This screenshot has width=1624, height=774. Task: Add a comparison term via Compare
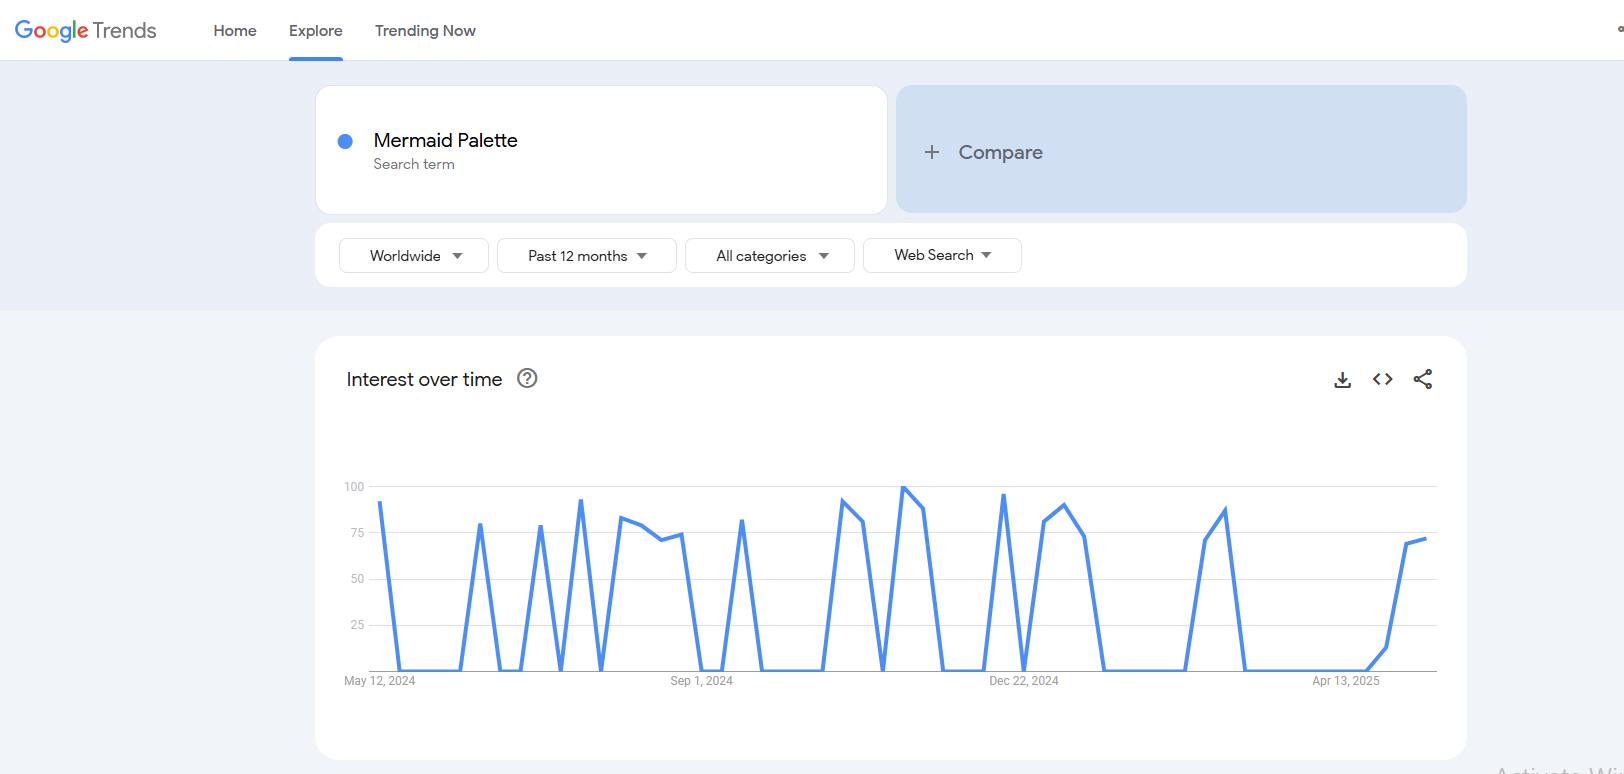click(x=1181, y=149)
